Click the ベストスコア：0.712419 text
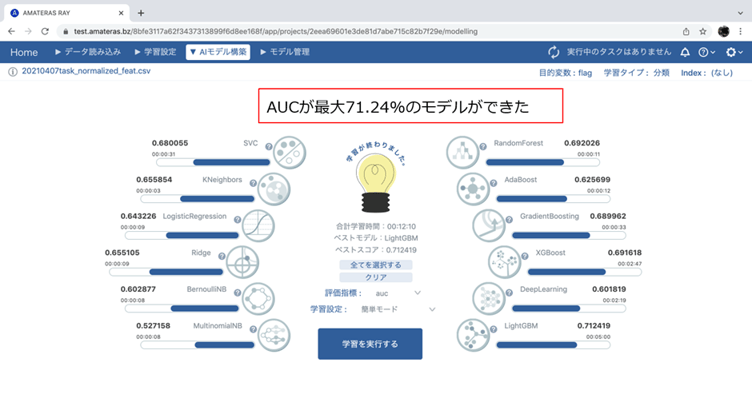 tap(376, 250)
